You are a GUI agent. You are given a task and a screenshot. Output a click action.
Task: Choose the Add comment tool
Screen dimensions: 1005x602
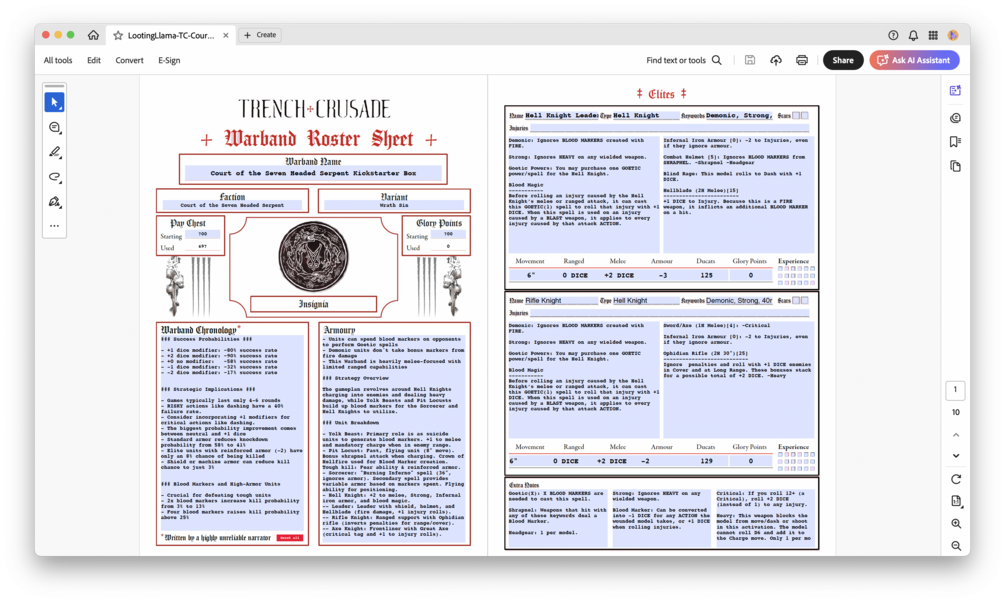(54, 128)
